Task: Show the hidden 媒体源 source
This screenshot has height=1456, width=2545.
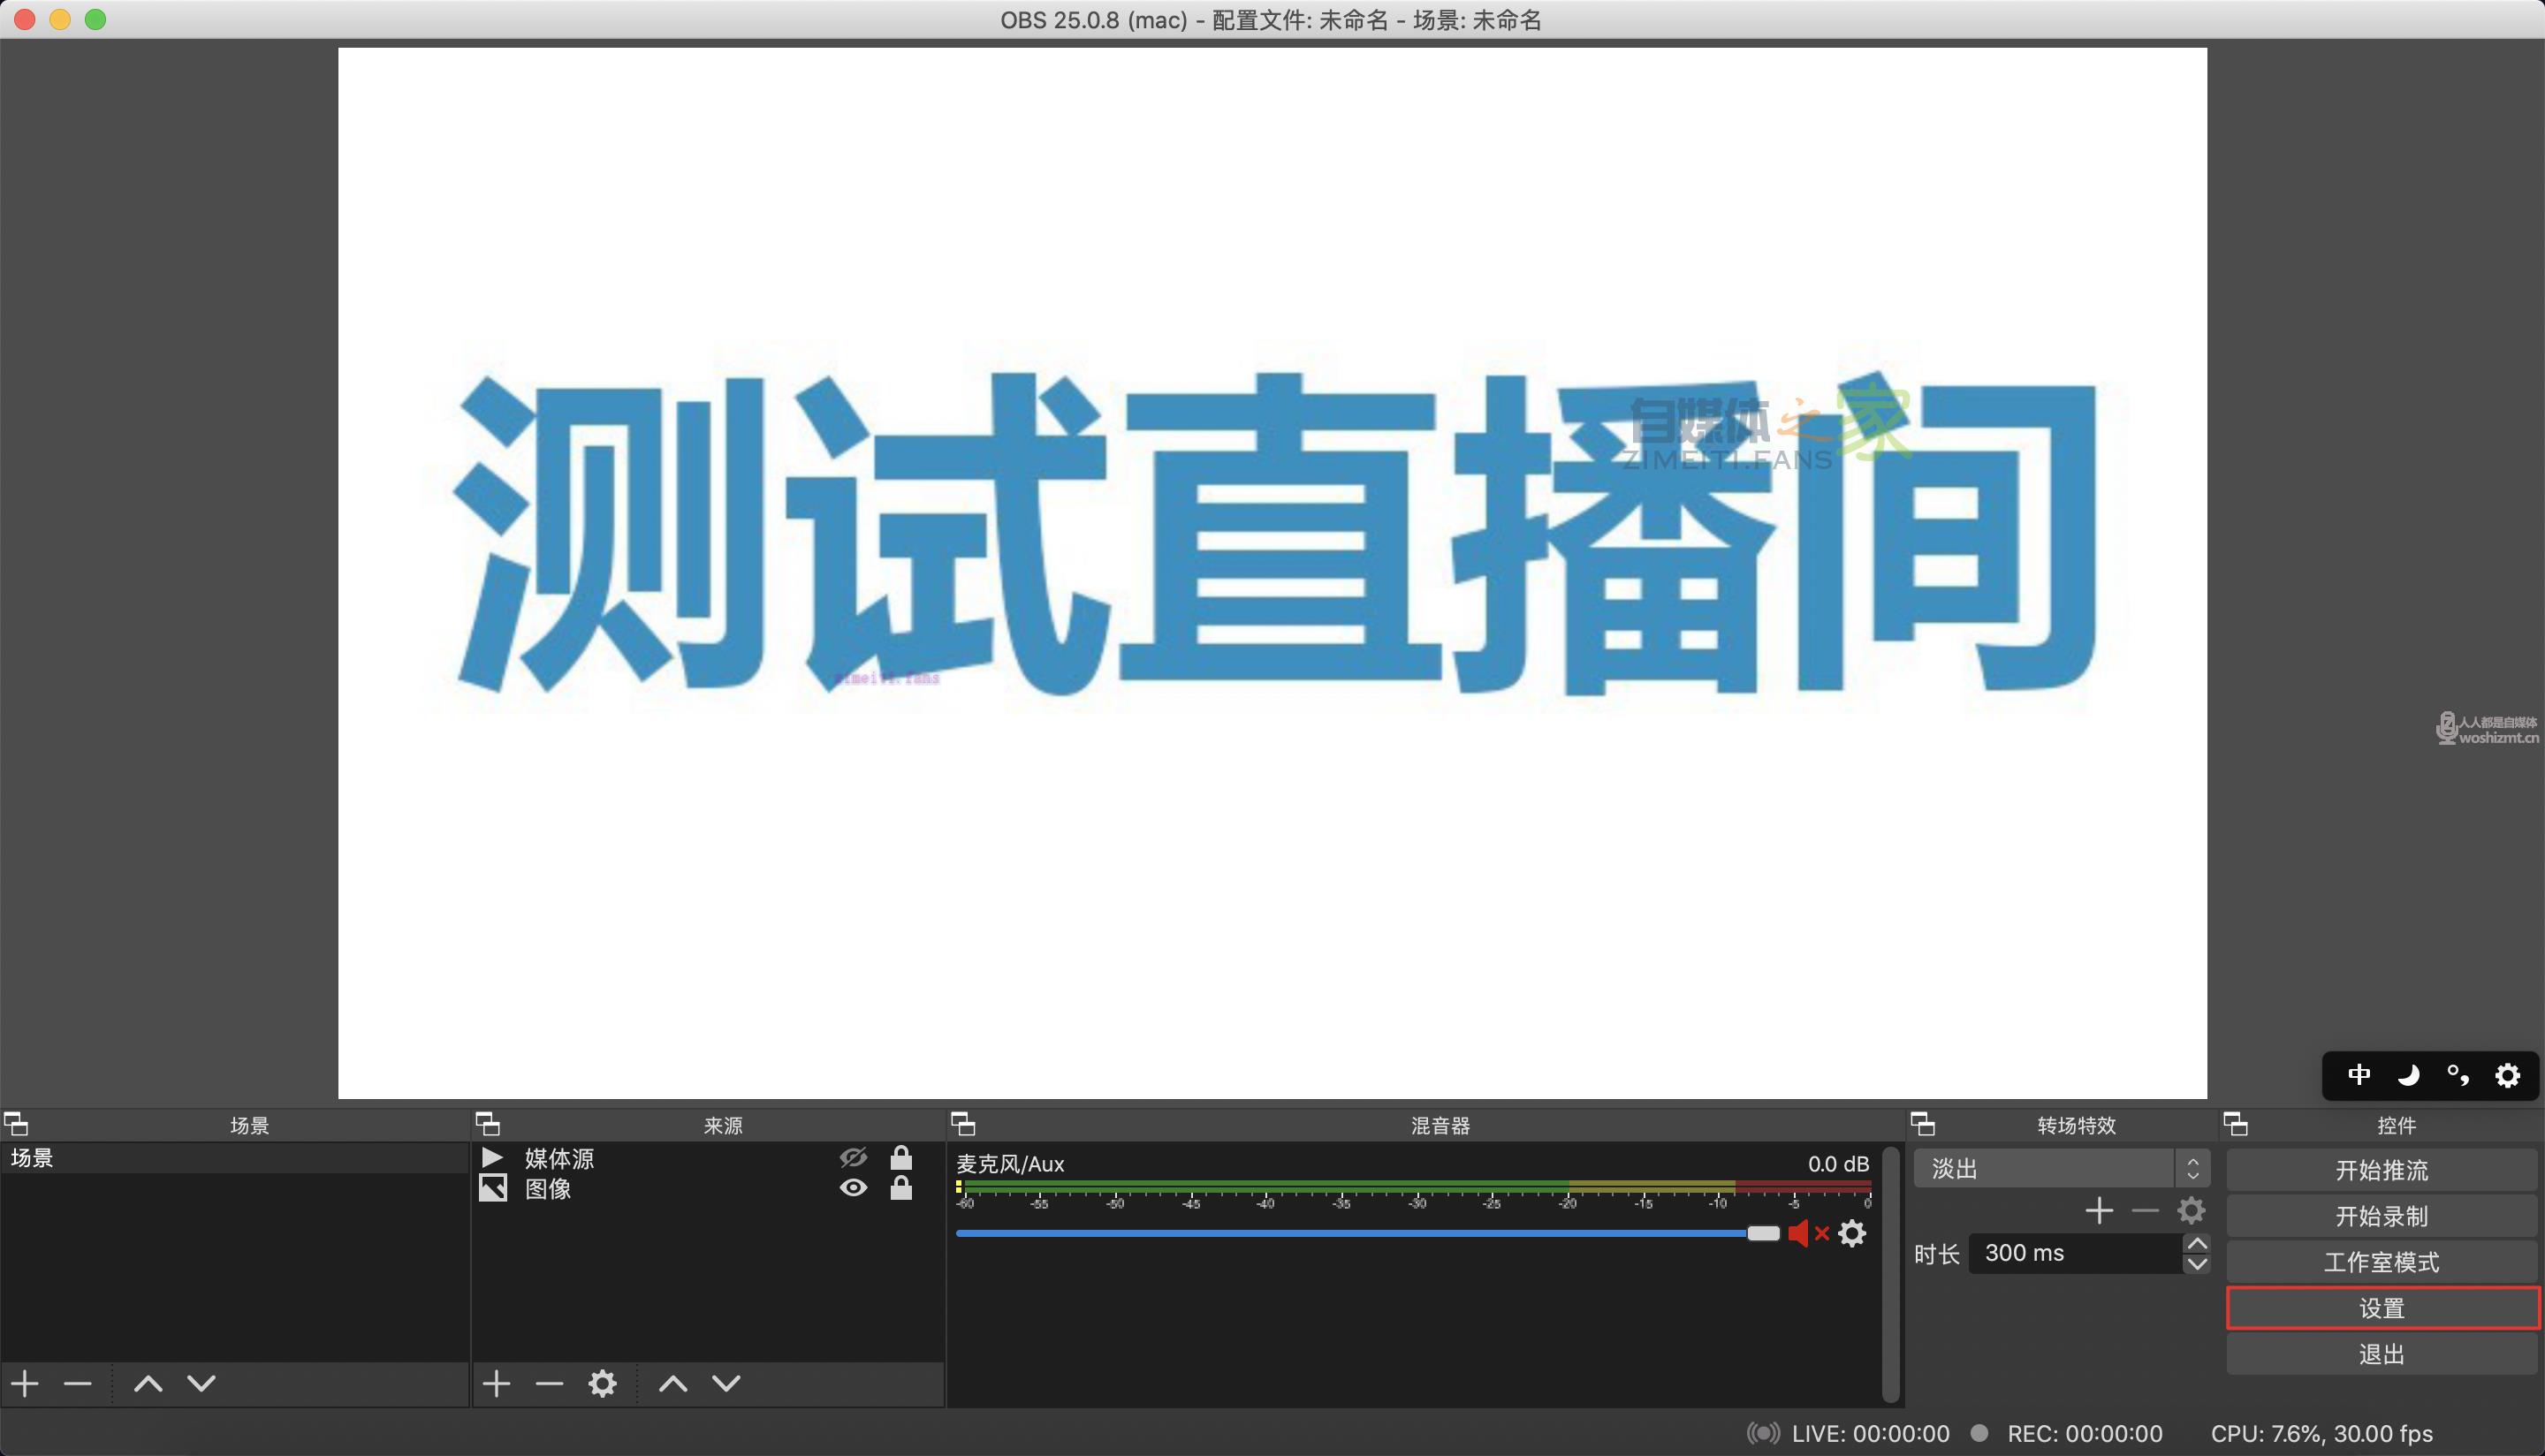Action: click(x=853, y=1158)
